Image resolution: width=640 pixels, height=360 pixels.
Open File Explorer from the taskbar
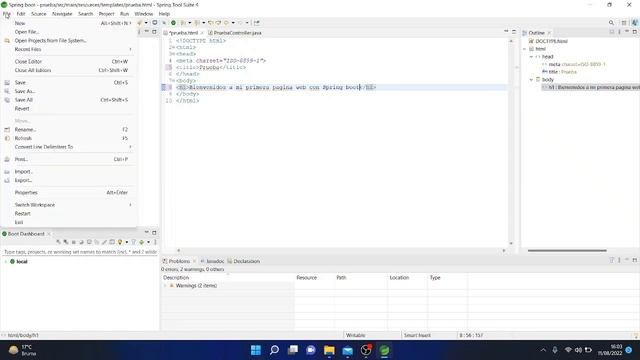coord(329,350)
